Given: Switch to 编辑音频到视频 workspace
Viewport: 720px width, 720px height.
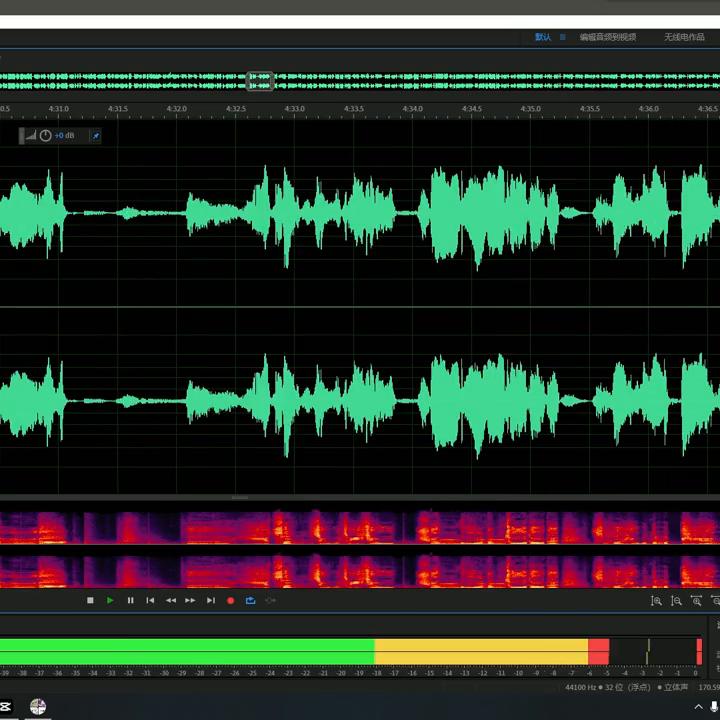Looking at the screenshot, I should click(607, 37).
